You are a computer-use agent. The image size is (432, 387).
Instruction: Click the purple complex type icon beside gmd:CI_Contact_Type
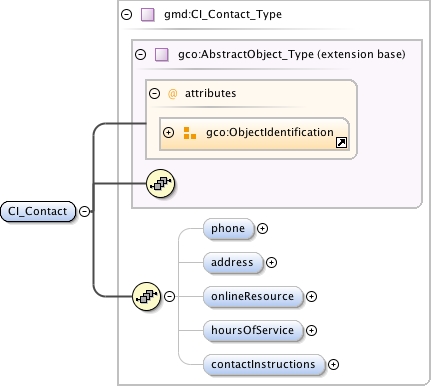pyautogui.click(x=148, y=15)
